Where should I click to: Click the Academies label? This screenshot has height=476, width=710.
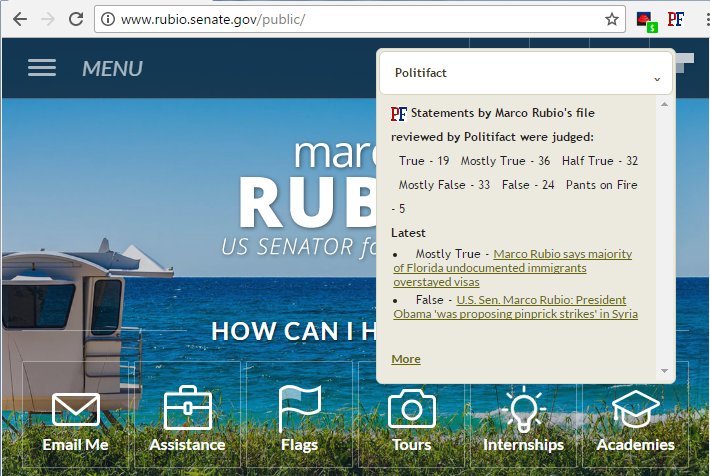click(x=636, y=445)
